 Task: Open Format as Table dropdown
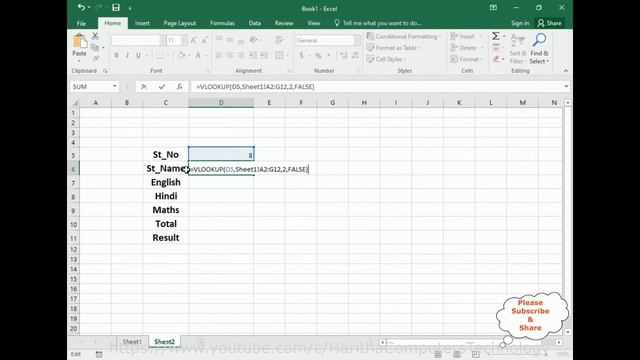coord(393,48)
